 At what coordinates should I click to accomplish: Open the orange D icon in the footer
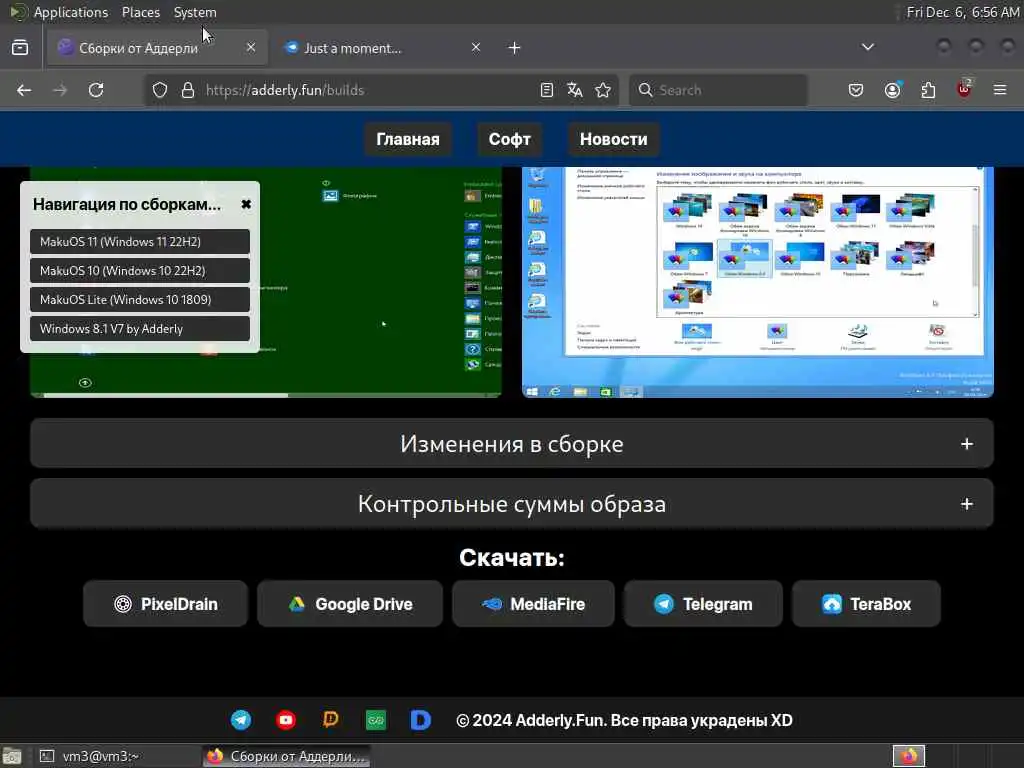[x=330, y=720]
